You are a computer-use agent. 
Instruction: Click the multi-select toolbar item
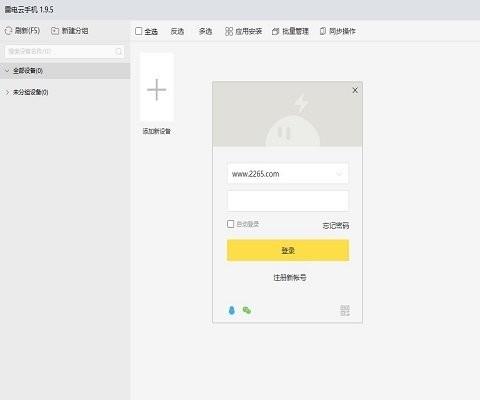point(205,31)
